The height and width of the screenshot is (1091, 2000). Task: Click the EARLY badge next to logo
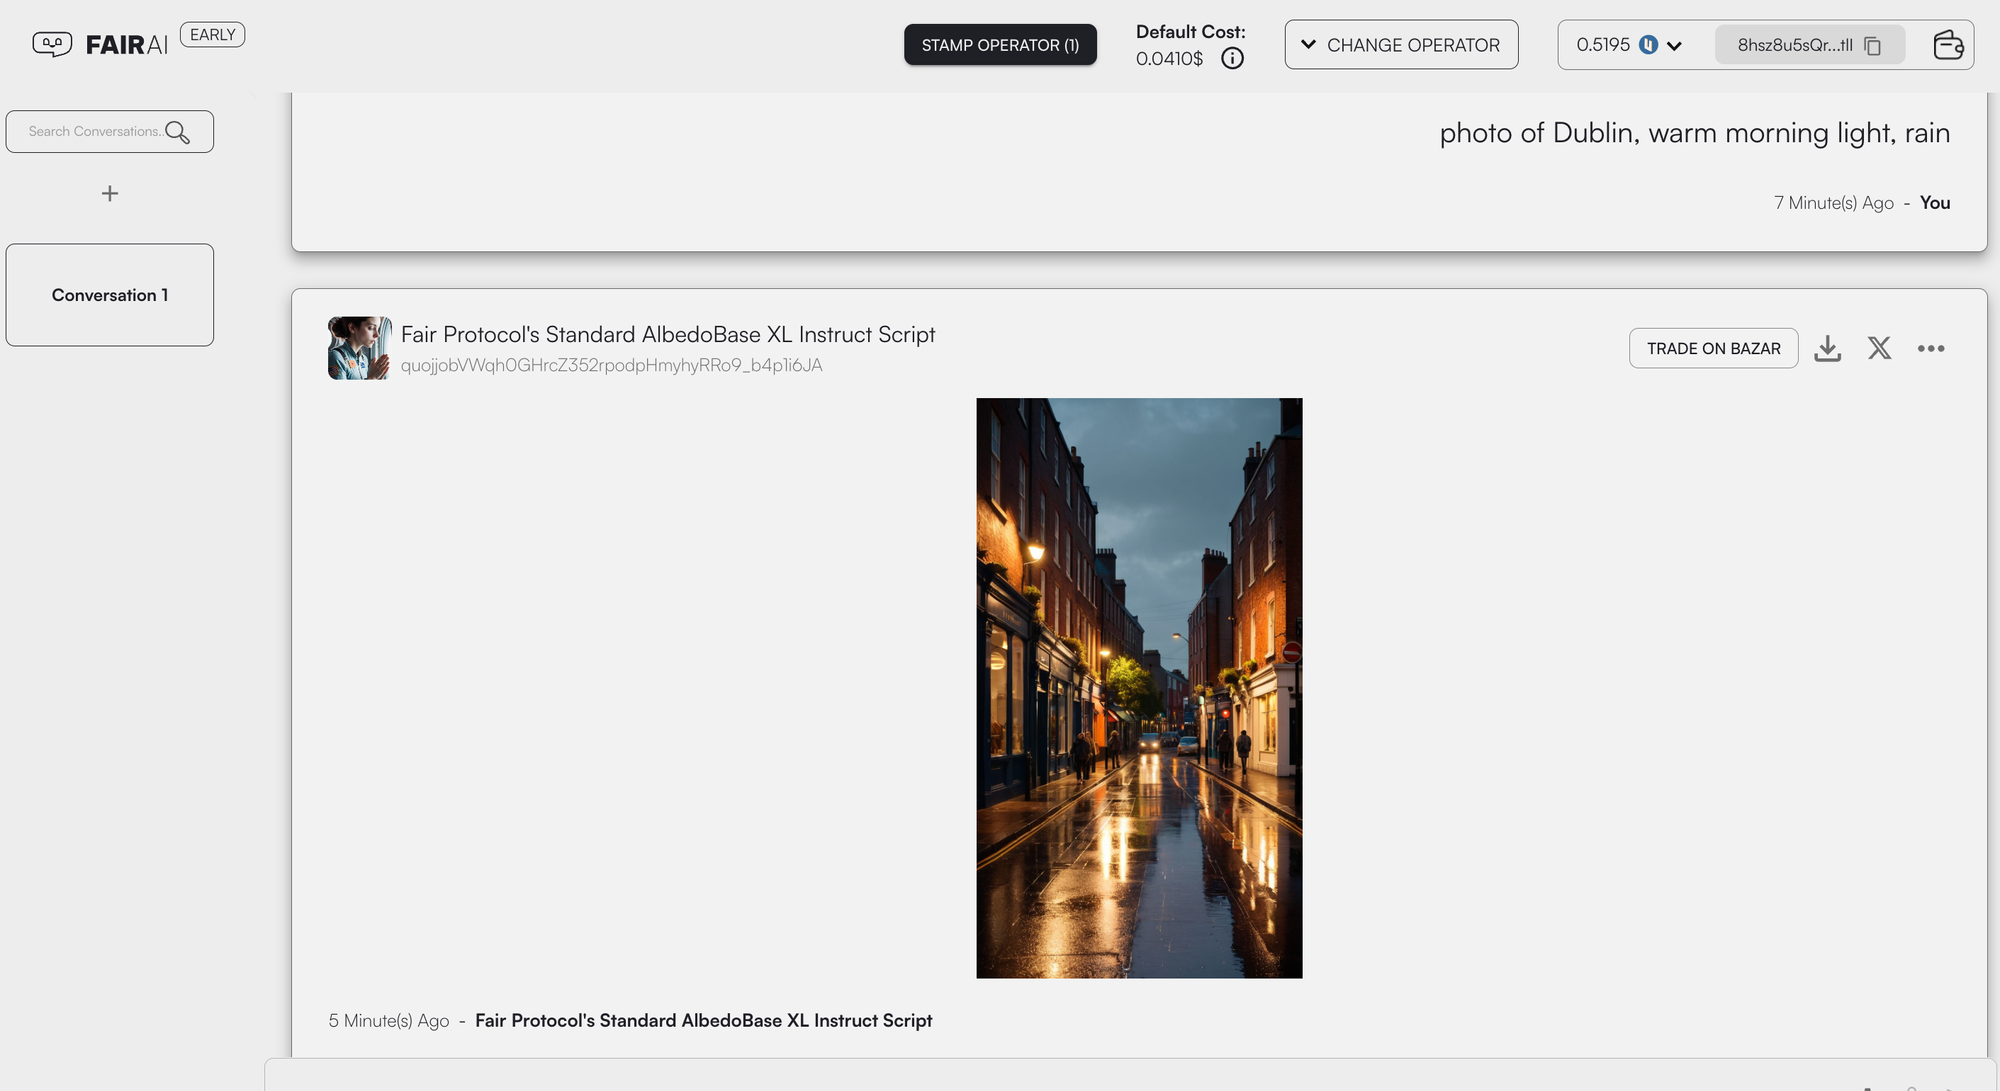pos(213,35)
